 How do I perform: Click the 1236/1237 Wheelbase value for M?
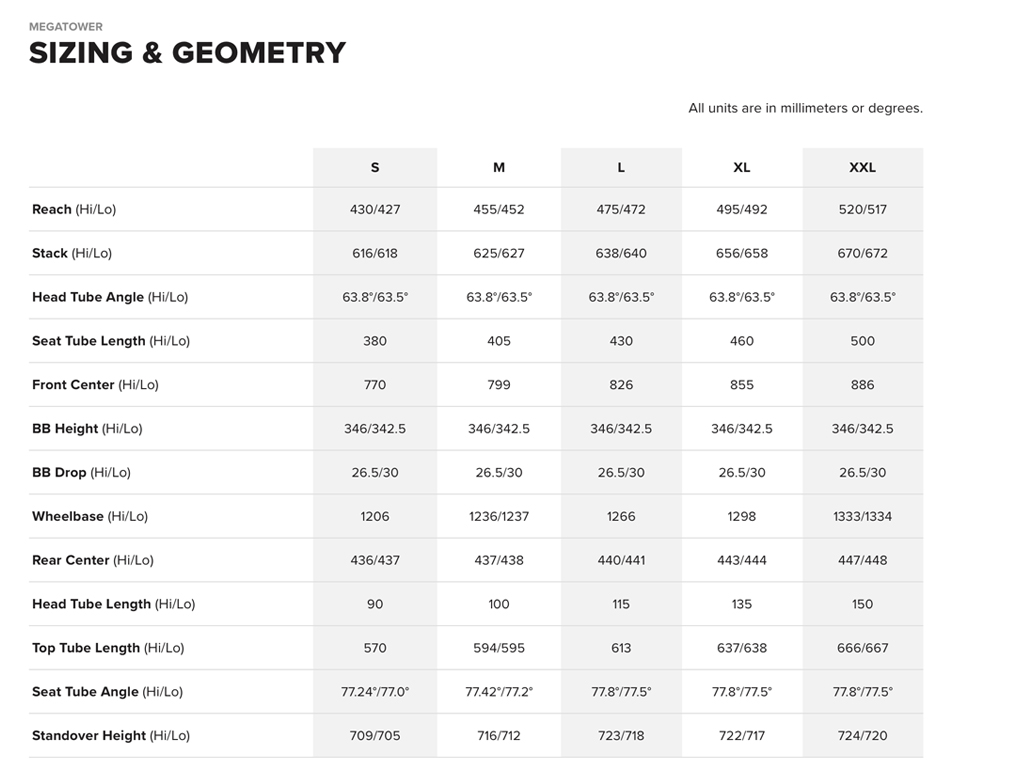[499, 517]
